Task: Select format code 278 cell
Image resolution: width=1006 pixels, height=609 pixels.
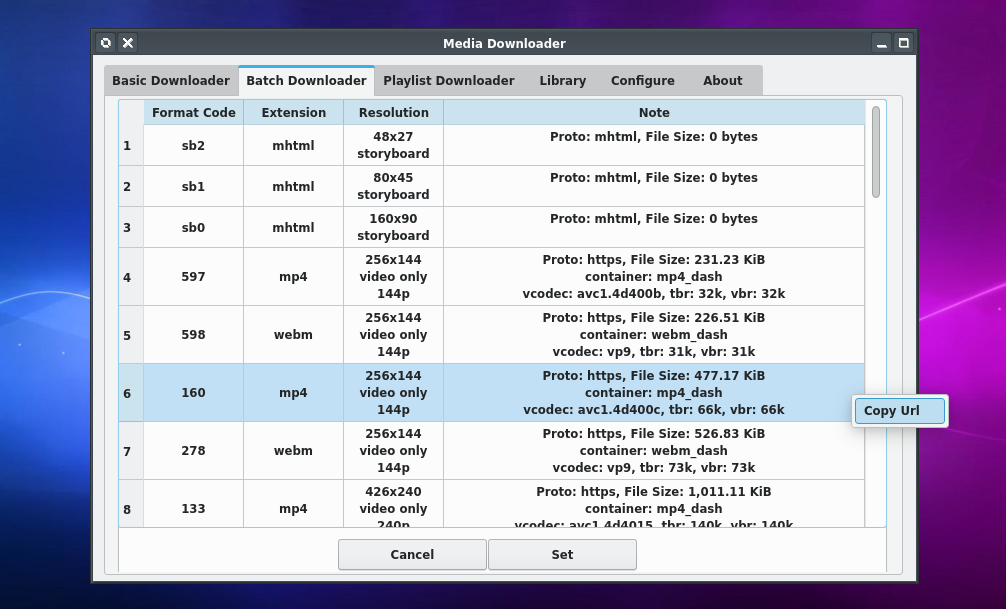Action: pos(193,450)
